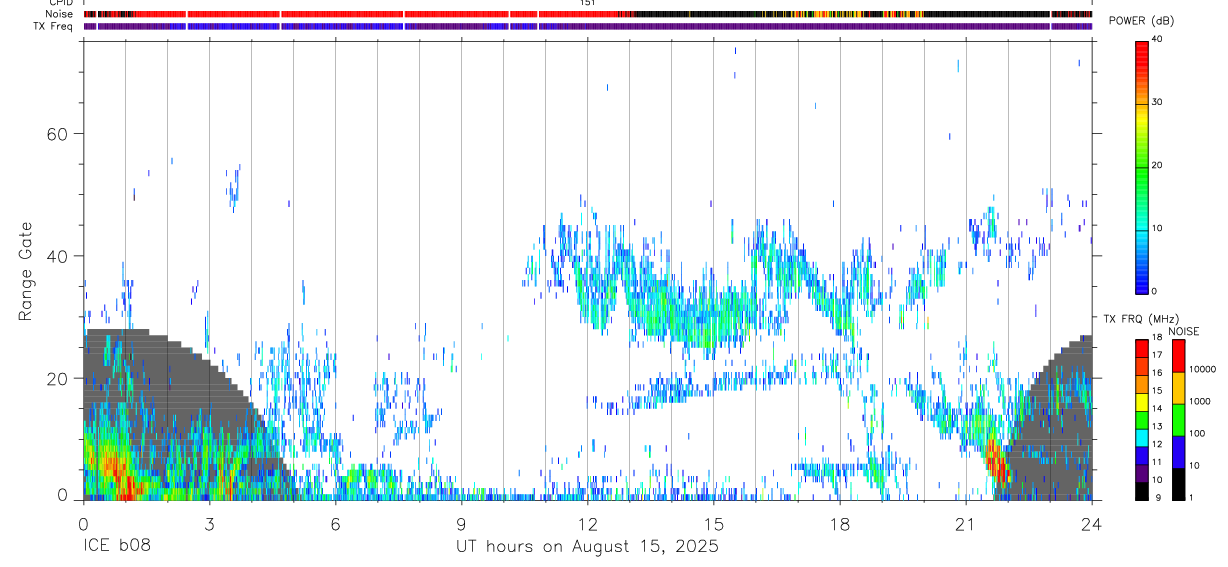
Task: Click the 'Noise' row label at top left
Action: pyautogui.click(x=60, y=14)
